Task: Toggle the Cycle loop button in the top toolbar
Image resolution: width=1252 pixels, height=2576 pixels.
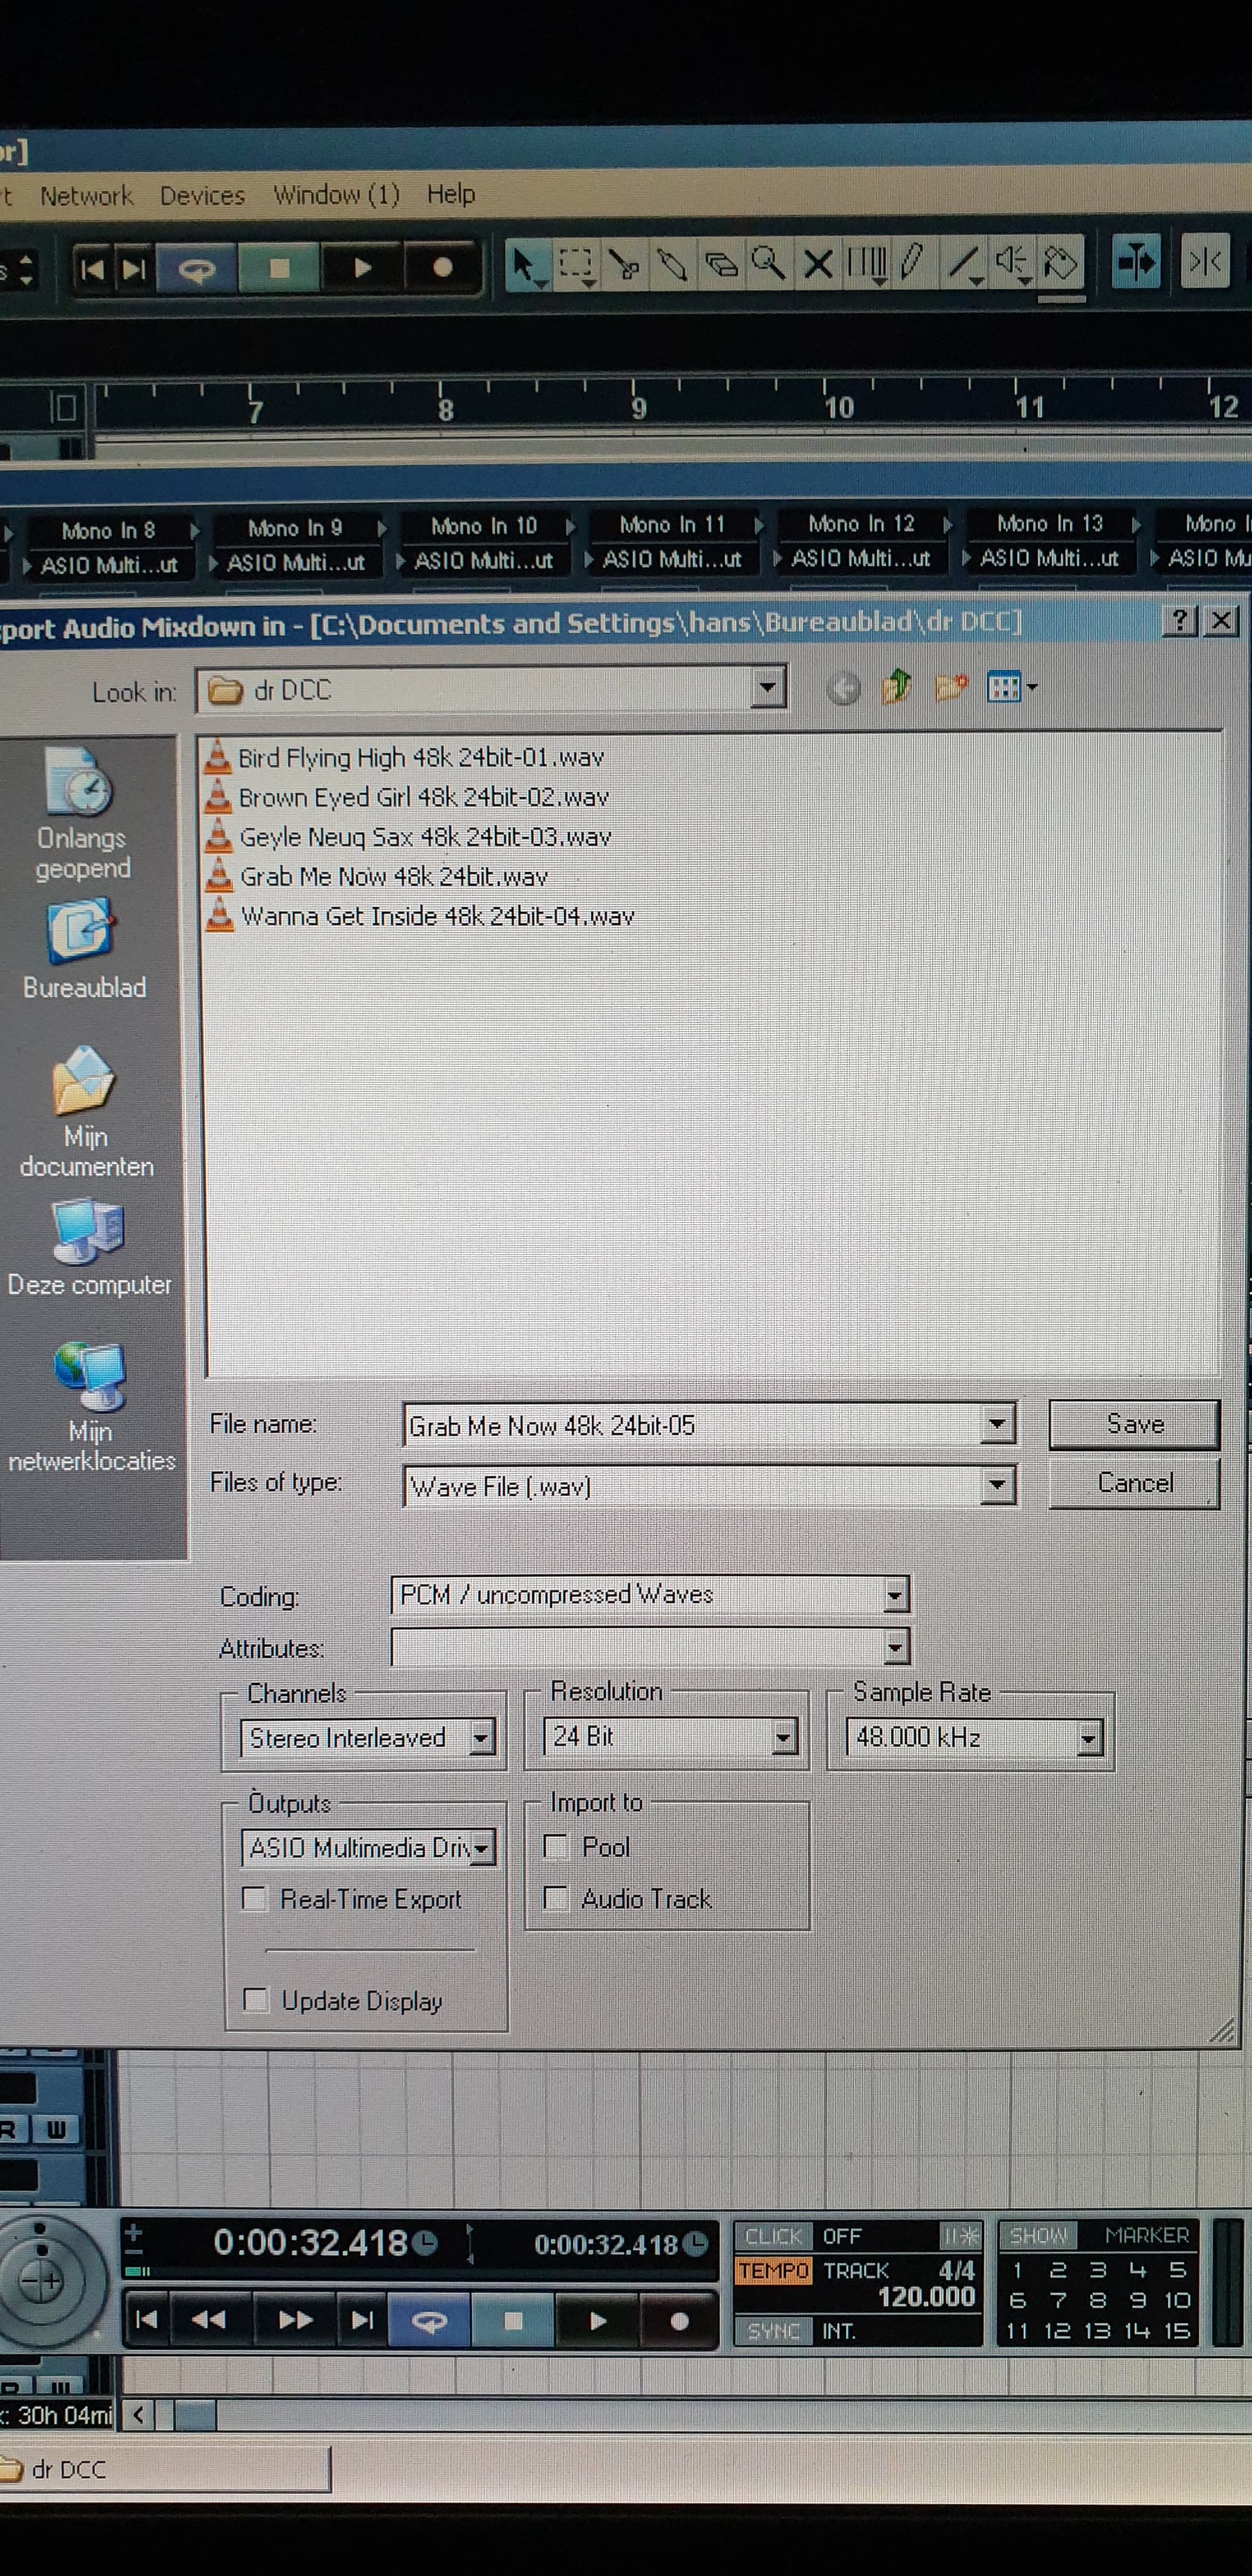Action: click(197, 268)
